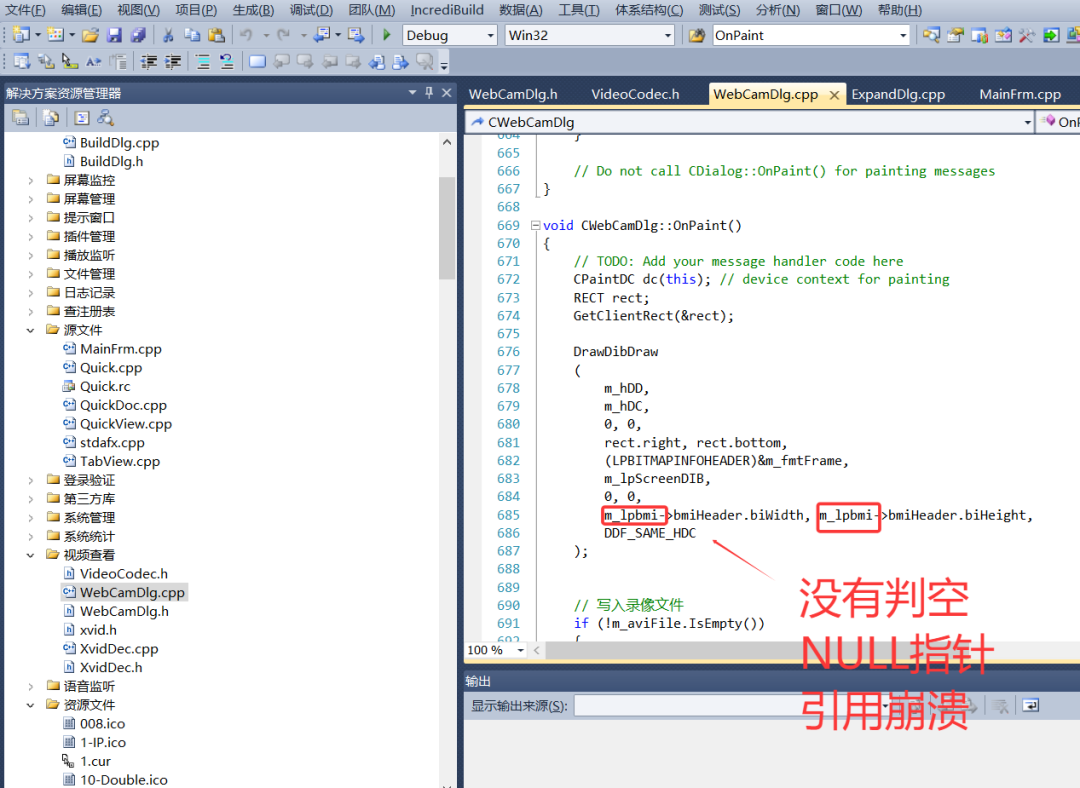This screenshot has height=788, width=1080.
Task: Click the Decrease Line Indent icon
Action: (x=149, y=62)
